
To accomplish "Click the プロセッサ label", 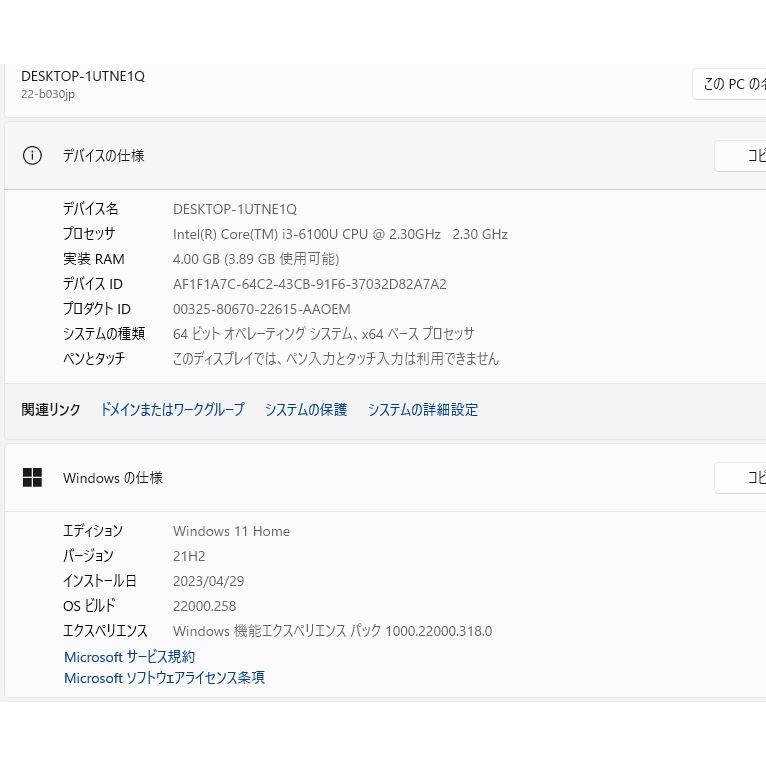I will pos(89,234).
